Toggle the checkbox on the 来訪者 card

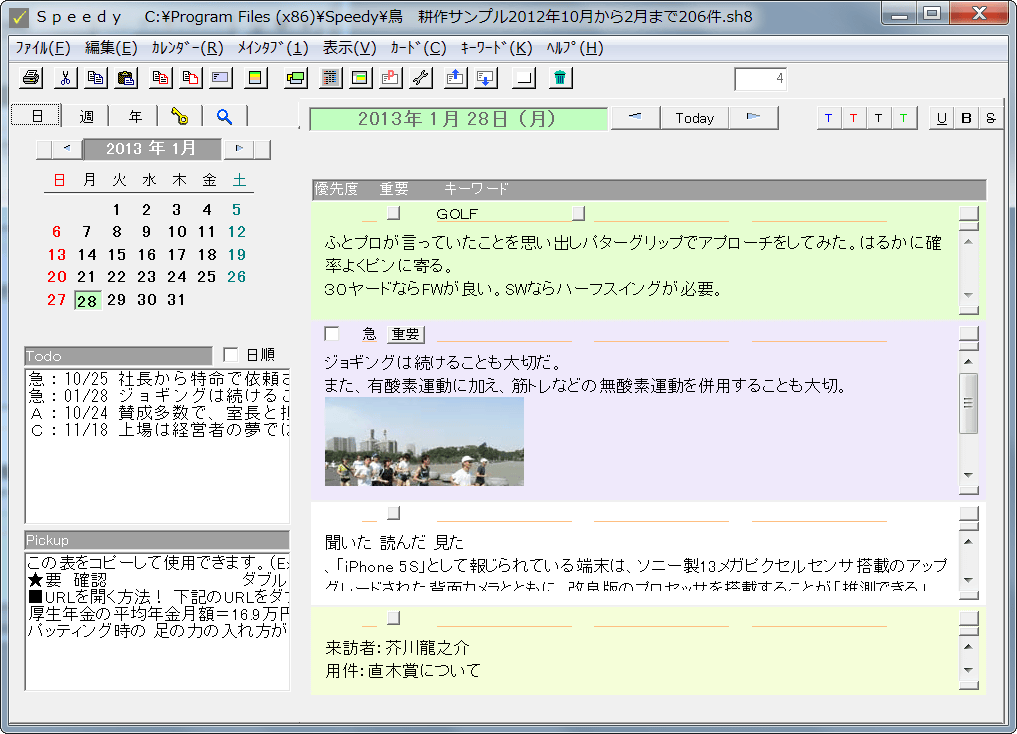pyautogui.click(x=394, y=618)
